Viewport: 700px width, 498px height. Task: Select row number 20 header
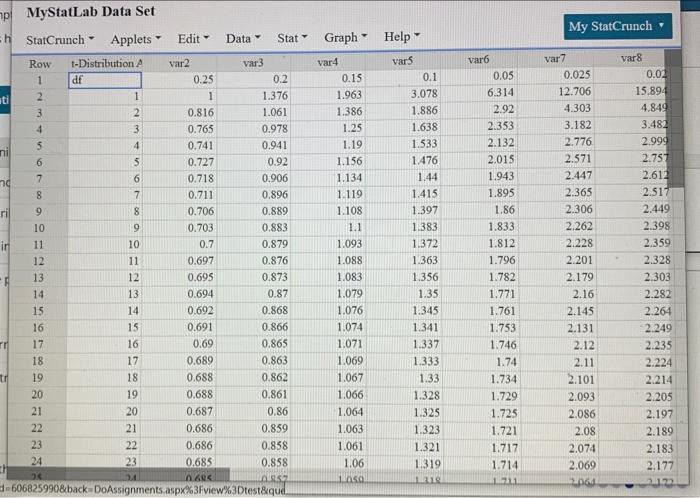(x=38, y=394)
